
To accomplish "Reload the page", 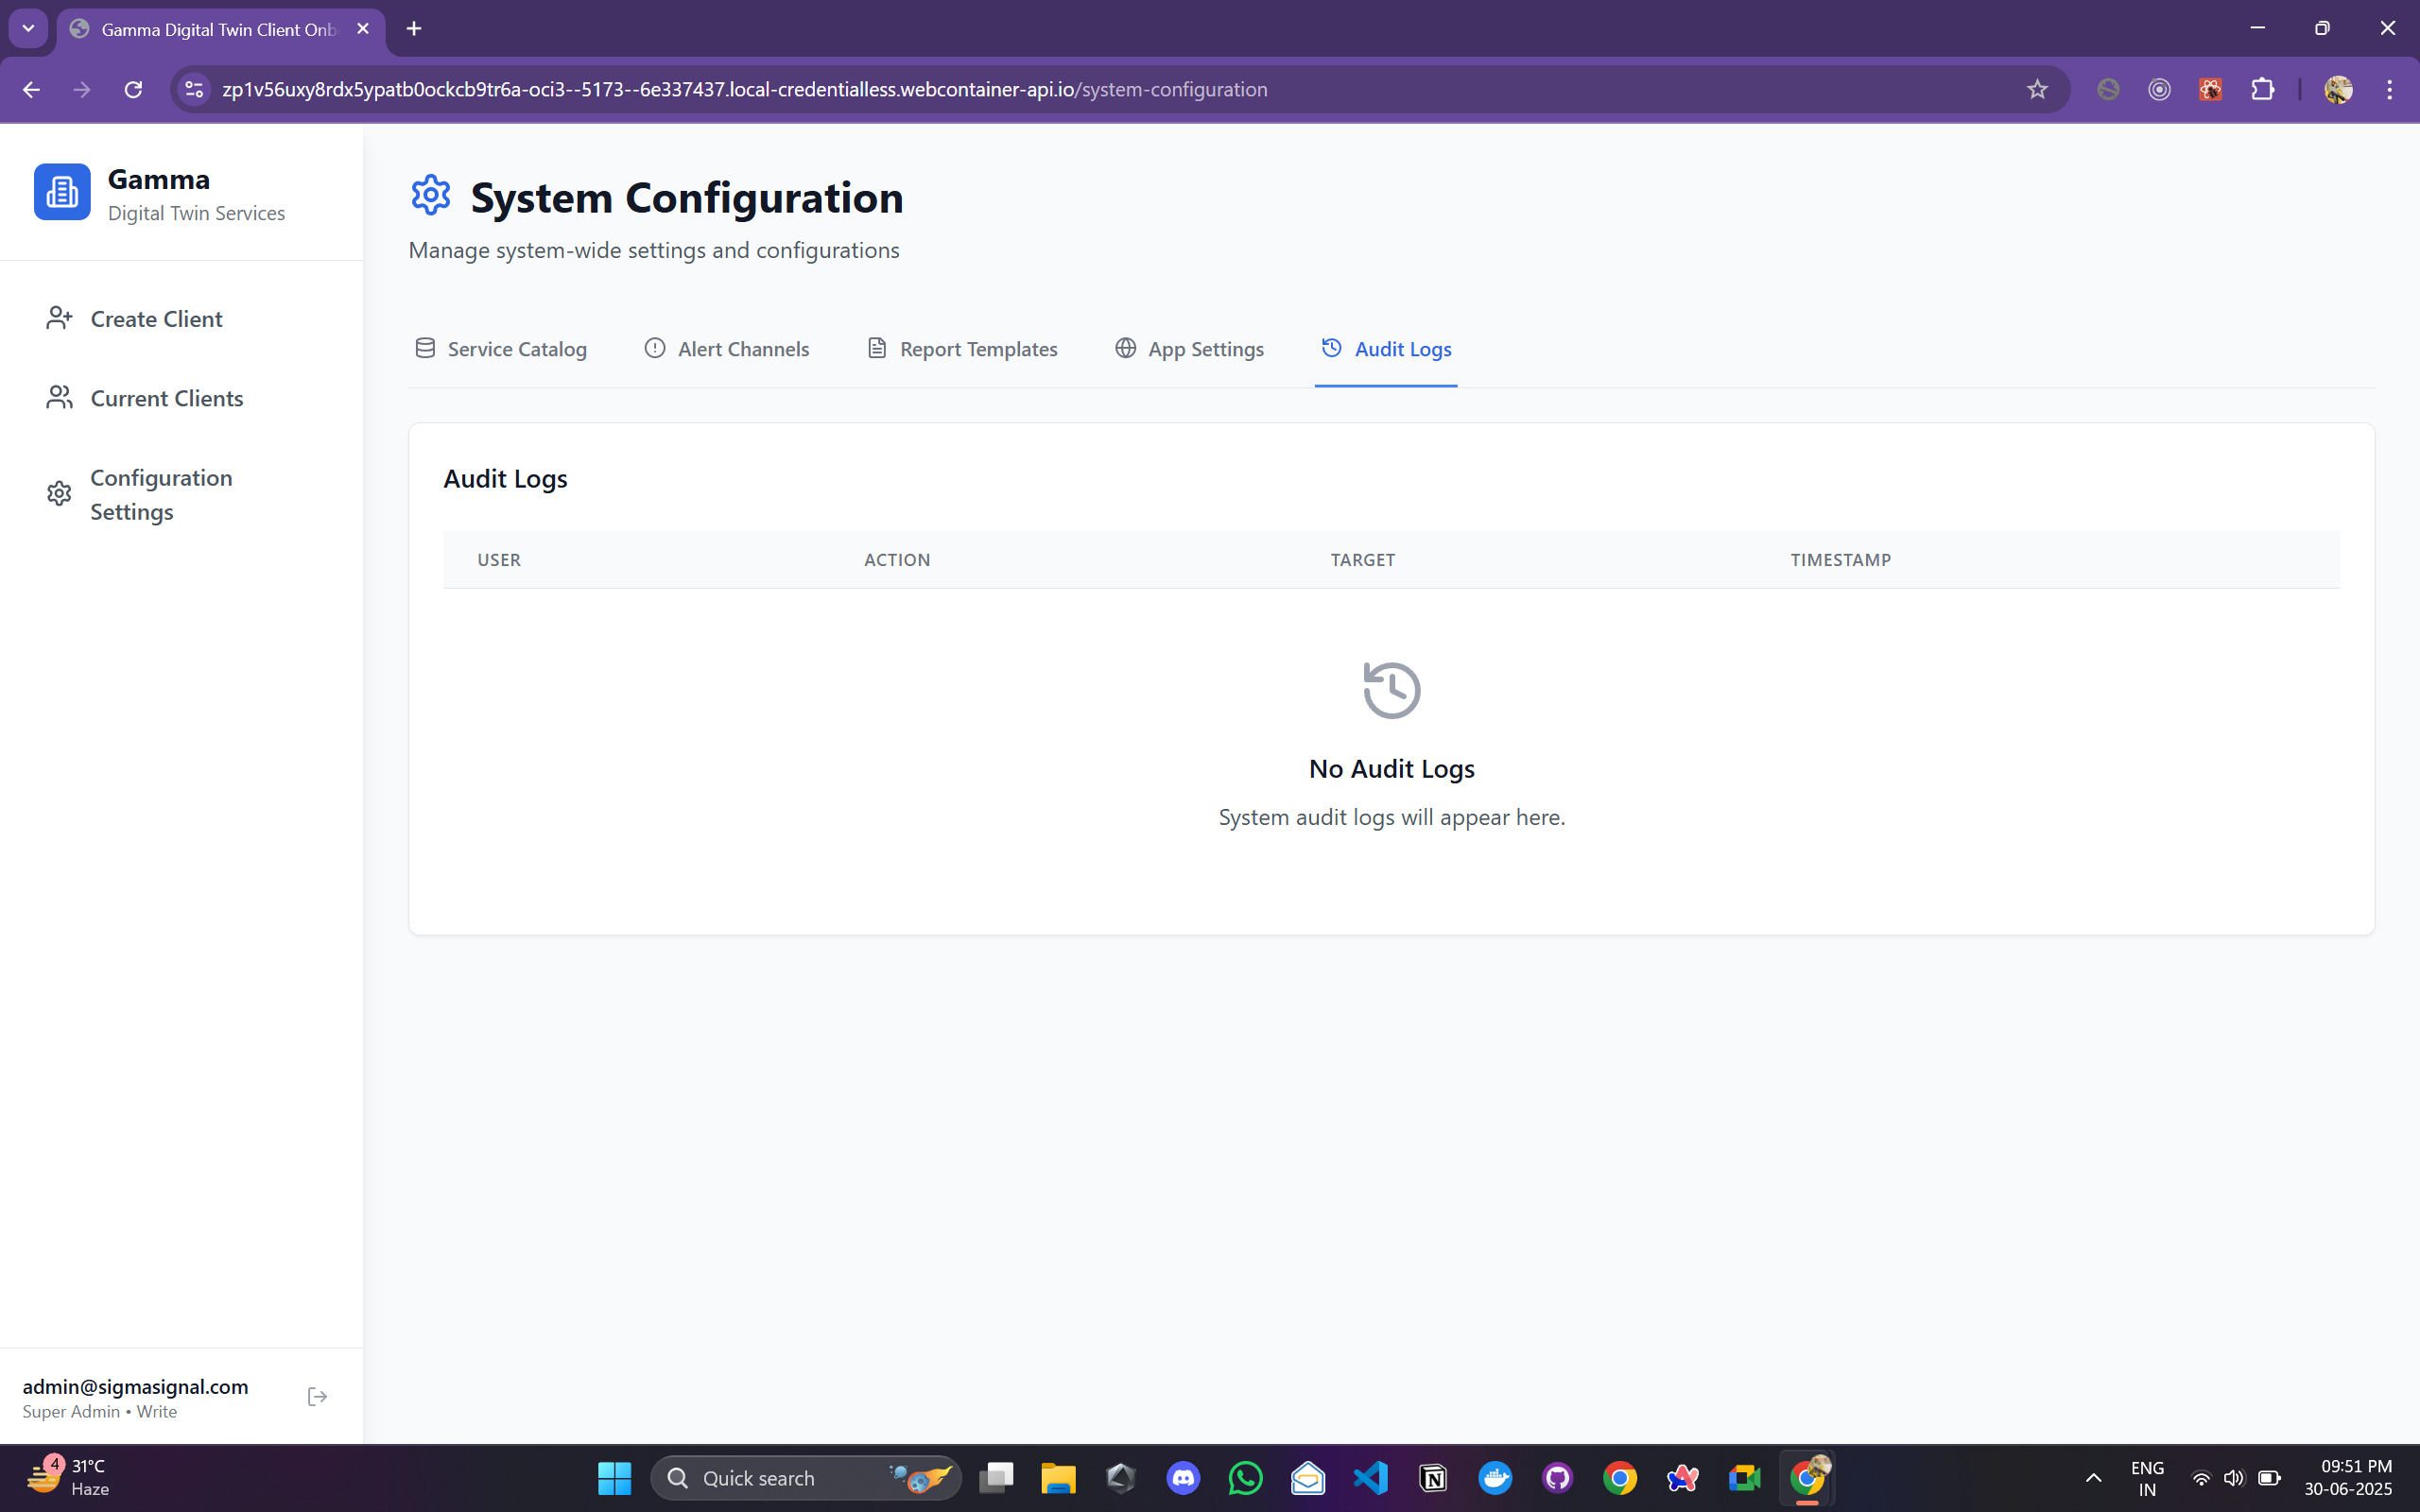I will (x=133, y=90).
